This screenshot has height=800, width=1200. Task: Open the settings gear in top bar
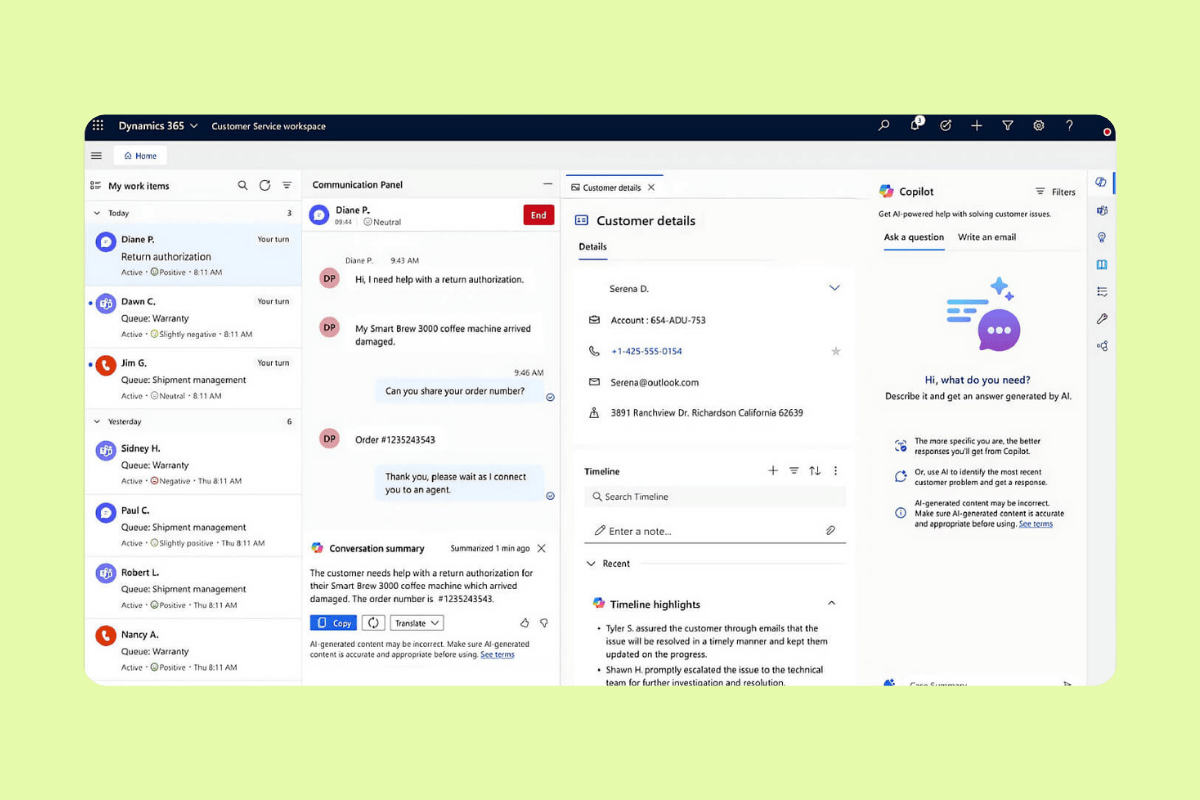click(1039, 126)
